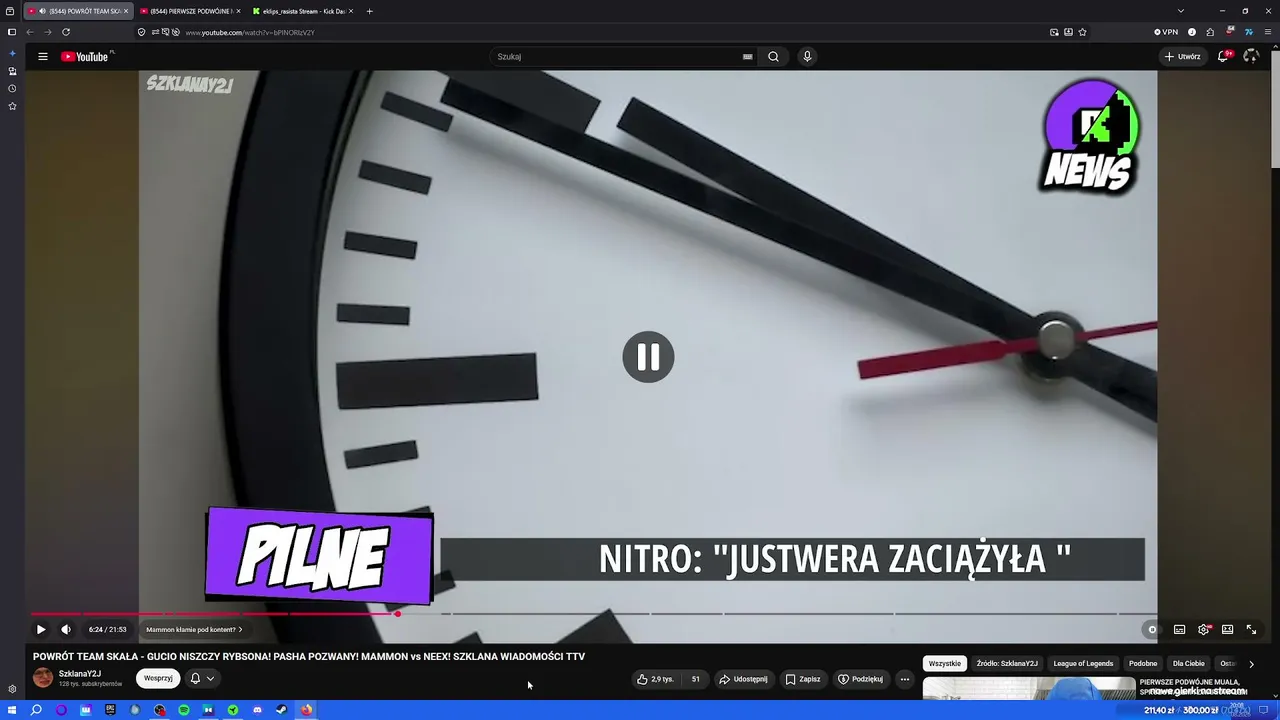Open the browser sidebar history icon
The image size is (1280, 720).
click(12, 89)
